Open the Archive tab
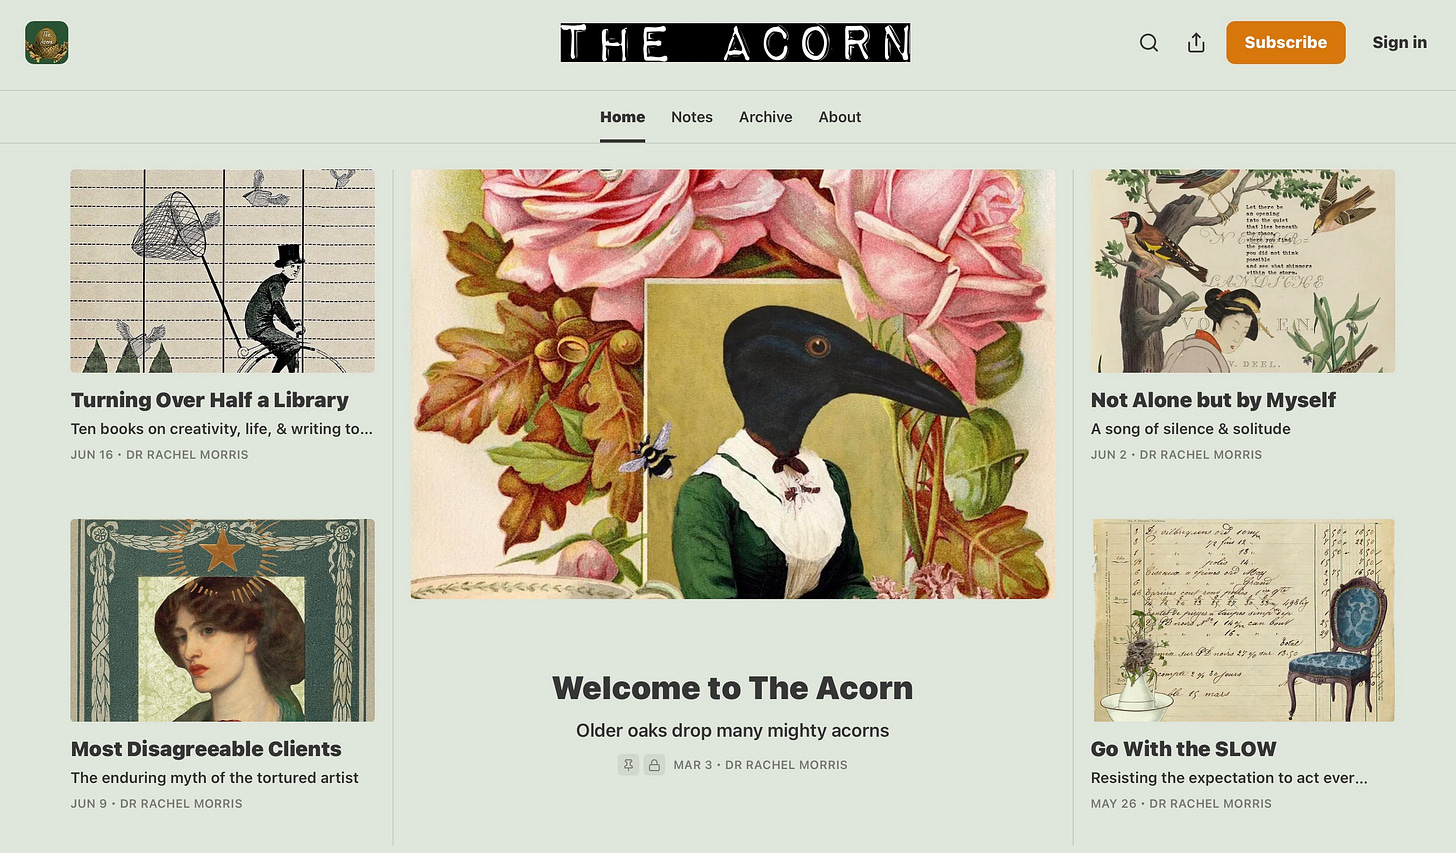 (x=766, y=117)
